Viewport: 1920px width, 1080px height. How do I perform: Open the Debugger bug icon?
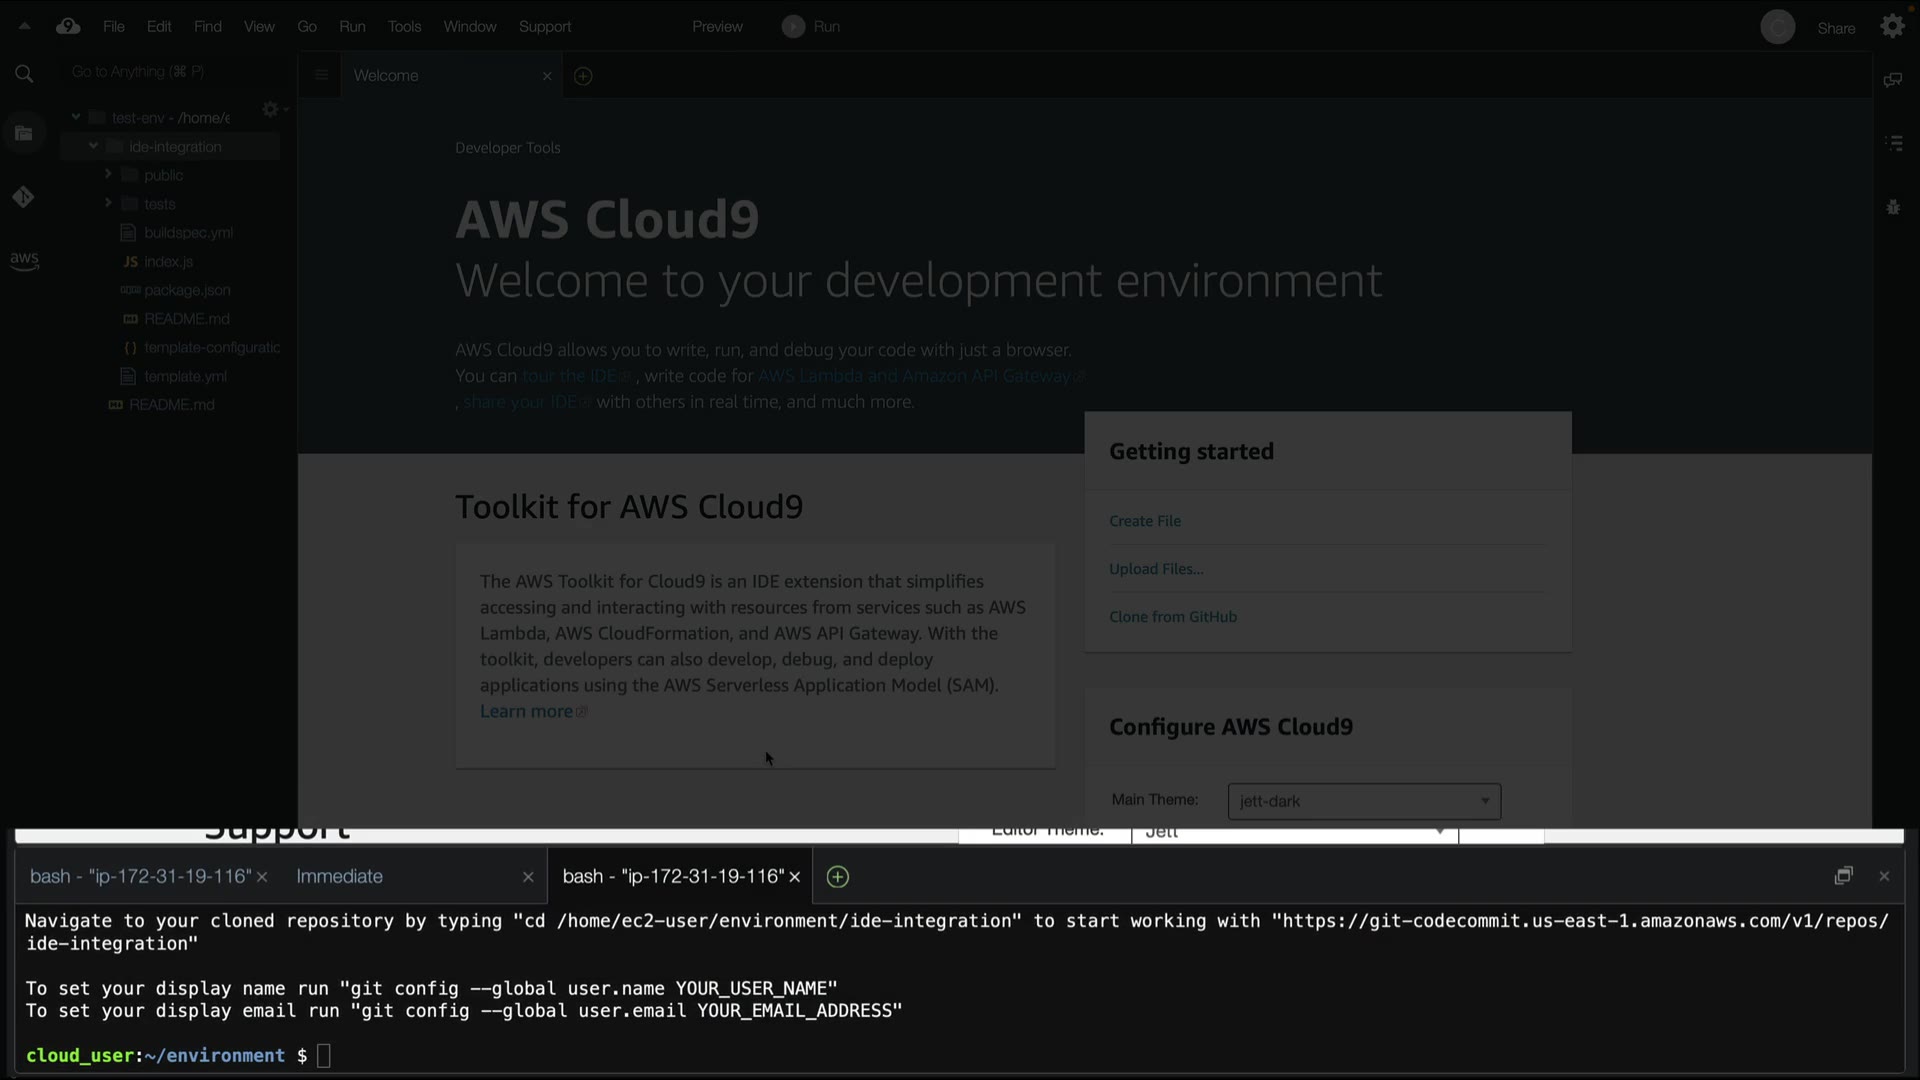click(1893, 208)
